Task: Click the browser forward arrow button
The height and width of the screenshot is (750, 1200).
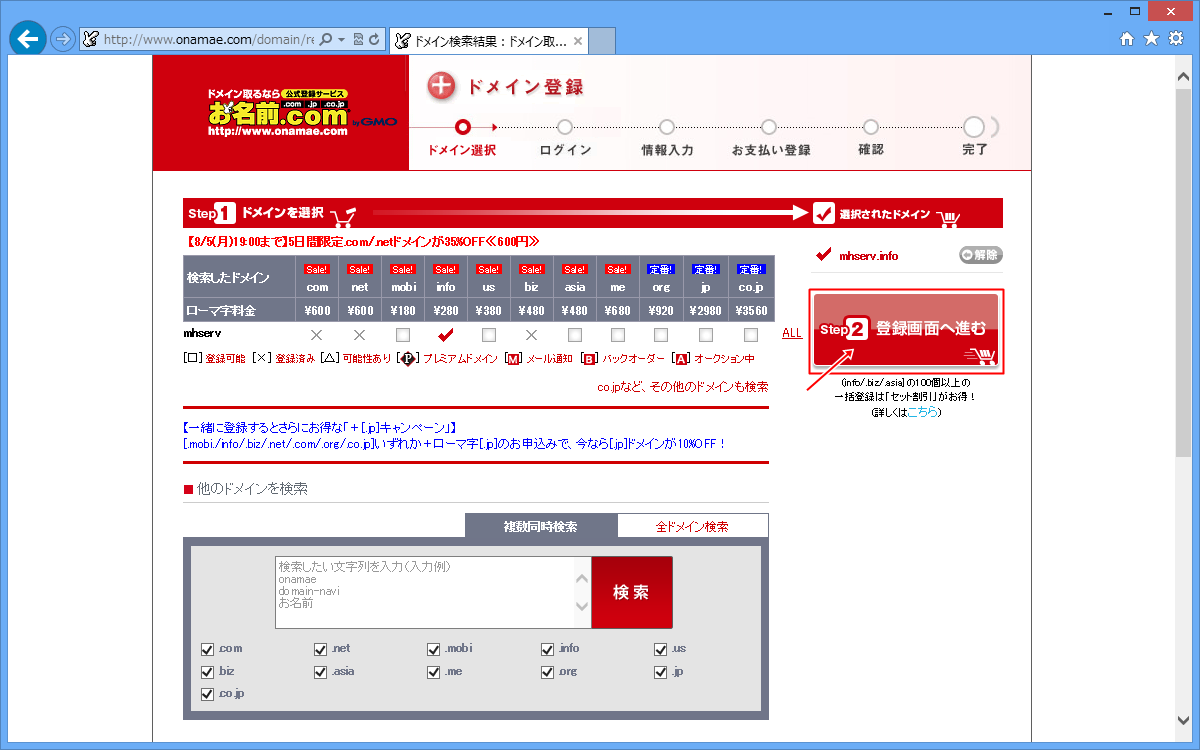Action: pyautogui.click(x=62, y=39)
